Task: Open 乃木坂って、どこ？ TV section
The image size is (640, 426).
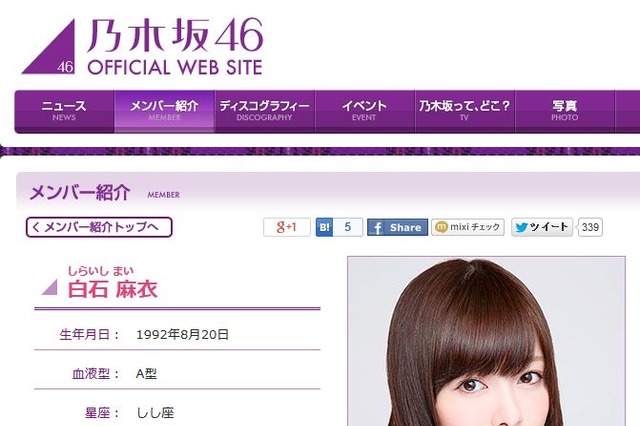Action: pyautogui.click(x=464, y=111)
